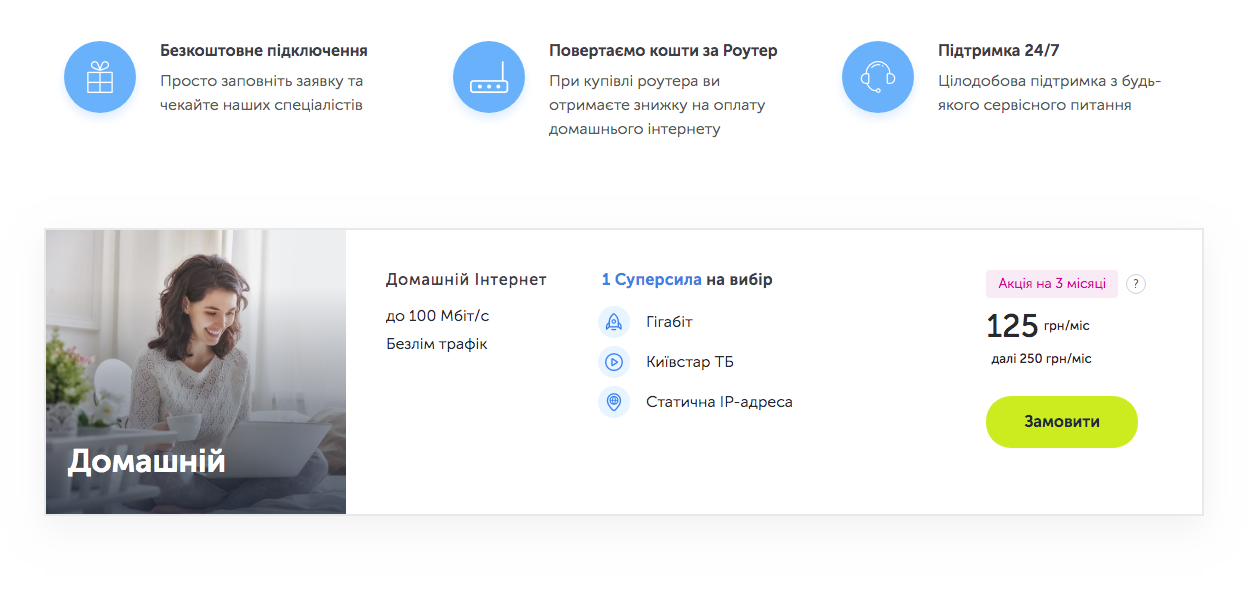This screenshot has height=591, width=1259.
Task: Click the Статична IP-адреса option label
Action: click(719, 402)
